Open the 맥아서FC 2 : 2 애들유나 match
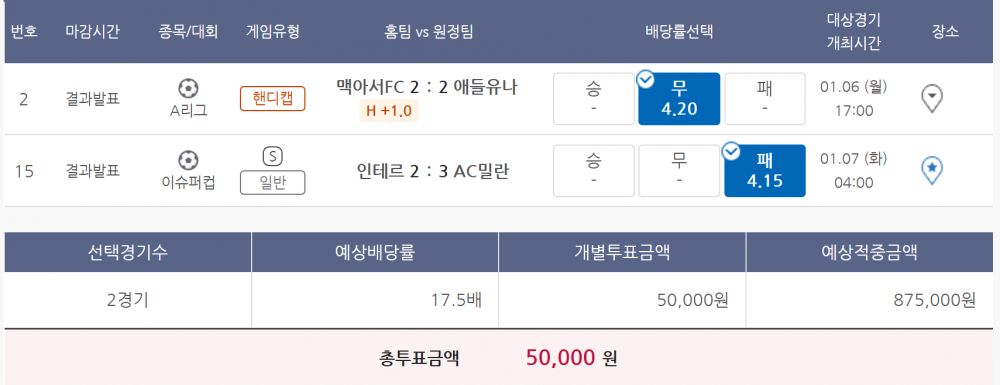Viewport: 1000px width, 385px height. (427, 87)
